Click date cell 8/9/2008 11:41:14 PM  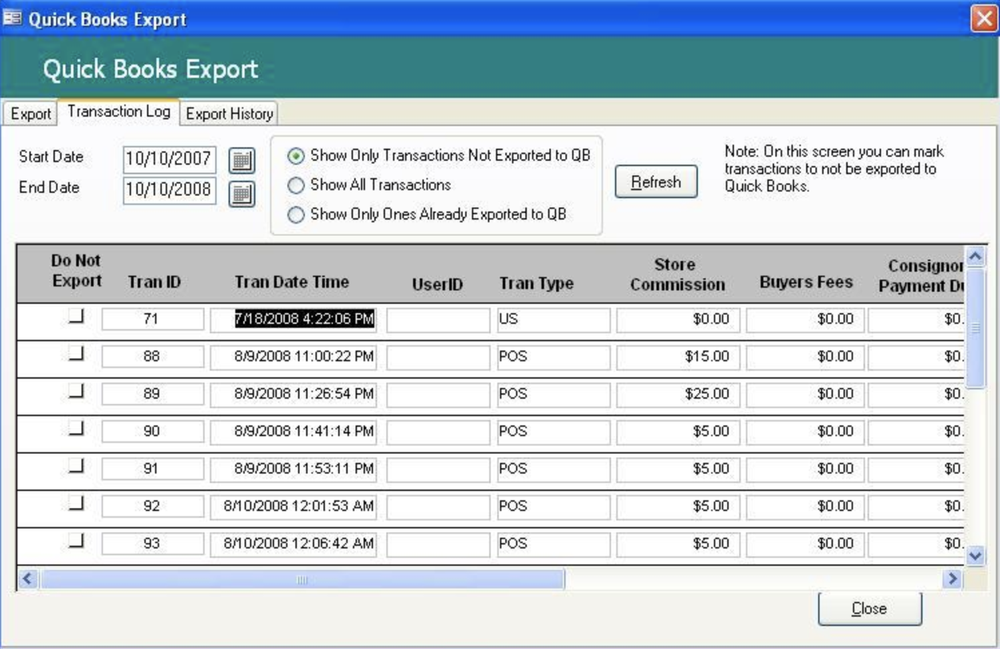pyautogui.click(x=293, y=432)
